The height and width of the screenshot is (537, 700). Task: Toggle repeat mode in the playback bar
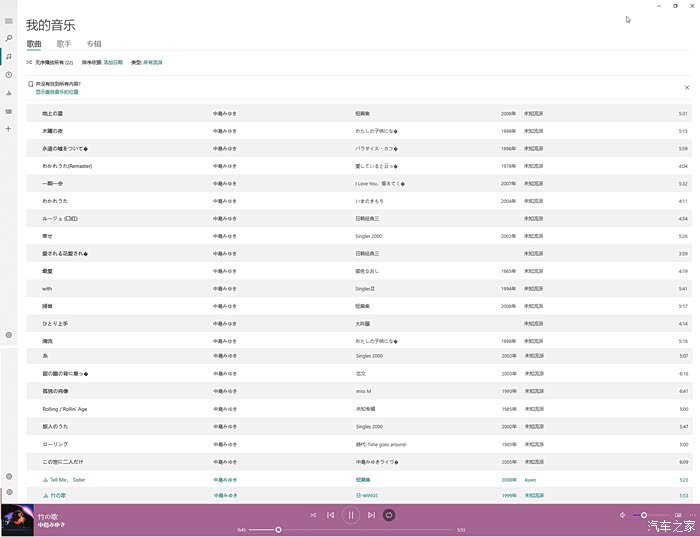point(390,515)
